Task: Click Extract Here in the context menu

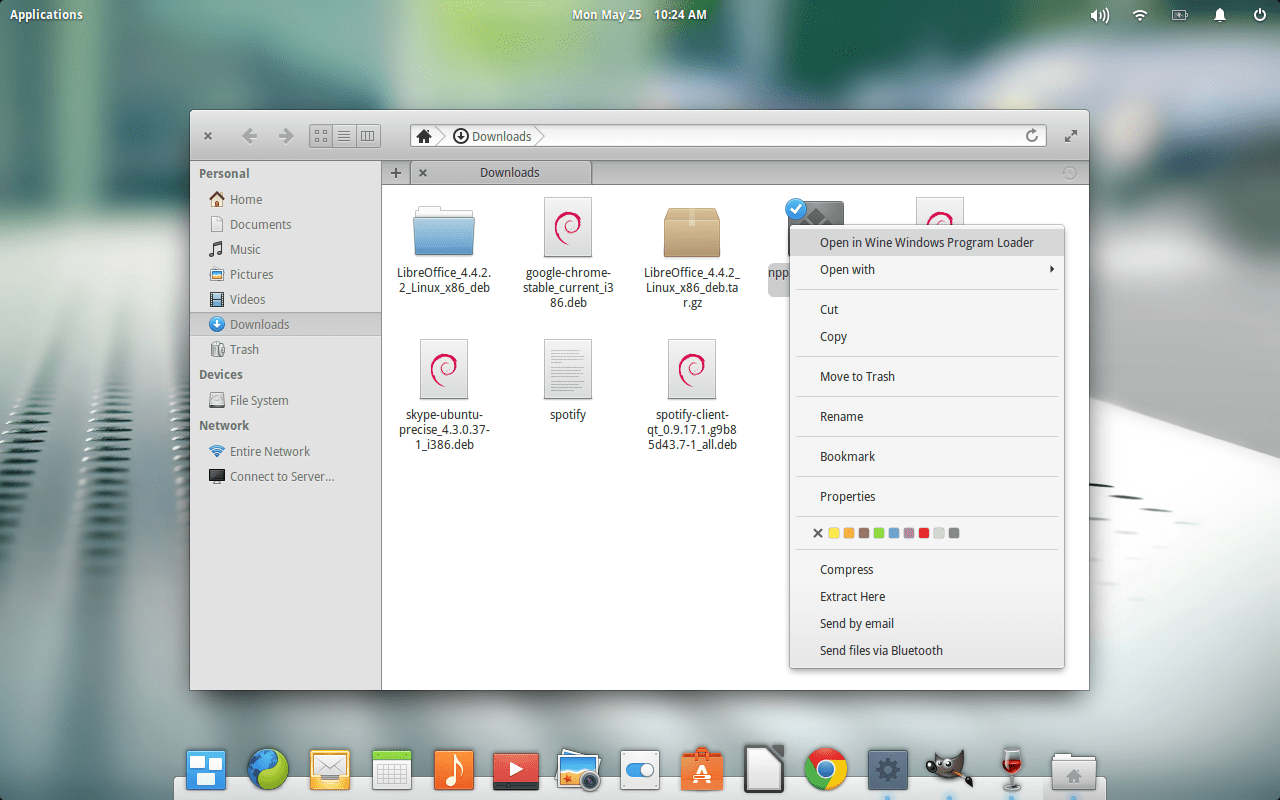Action: (x=852, y=596)
